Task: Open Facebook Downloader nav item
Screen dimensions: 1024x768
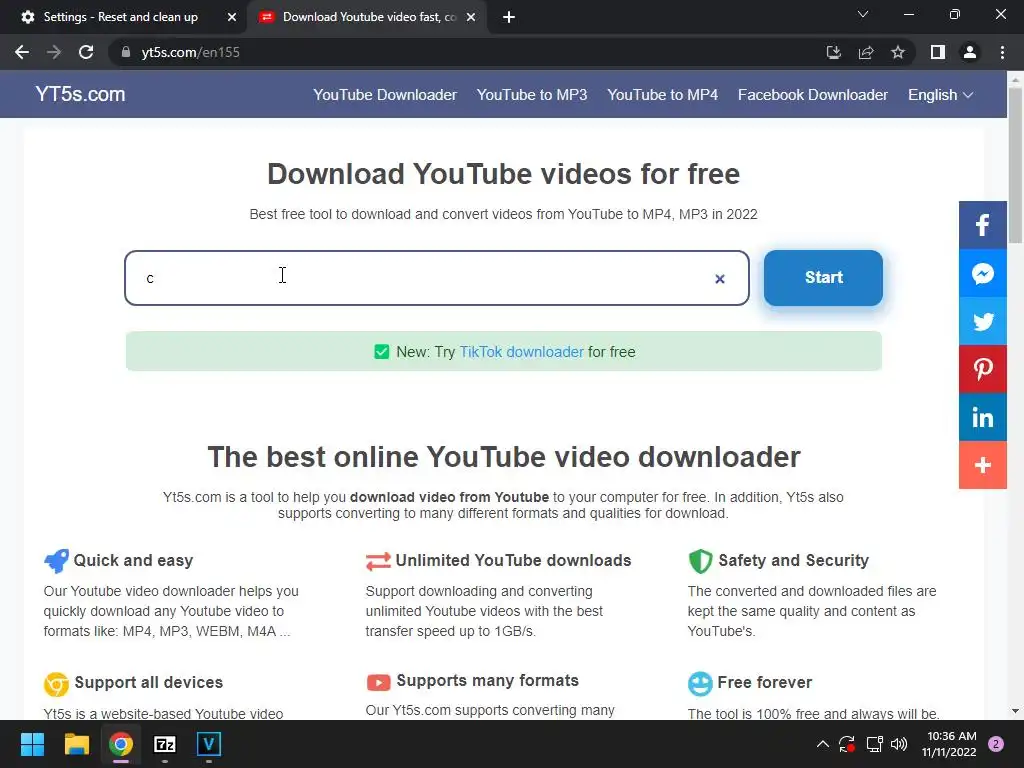Action: [812, 95]
